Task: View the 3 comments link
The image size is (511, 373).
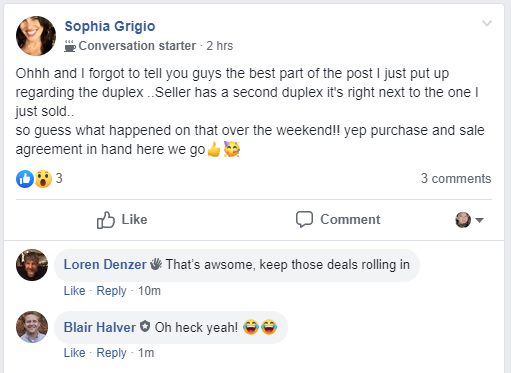Action: coord(456,178)
